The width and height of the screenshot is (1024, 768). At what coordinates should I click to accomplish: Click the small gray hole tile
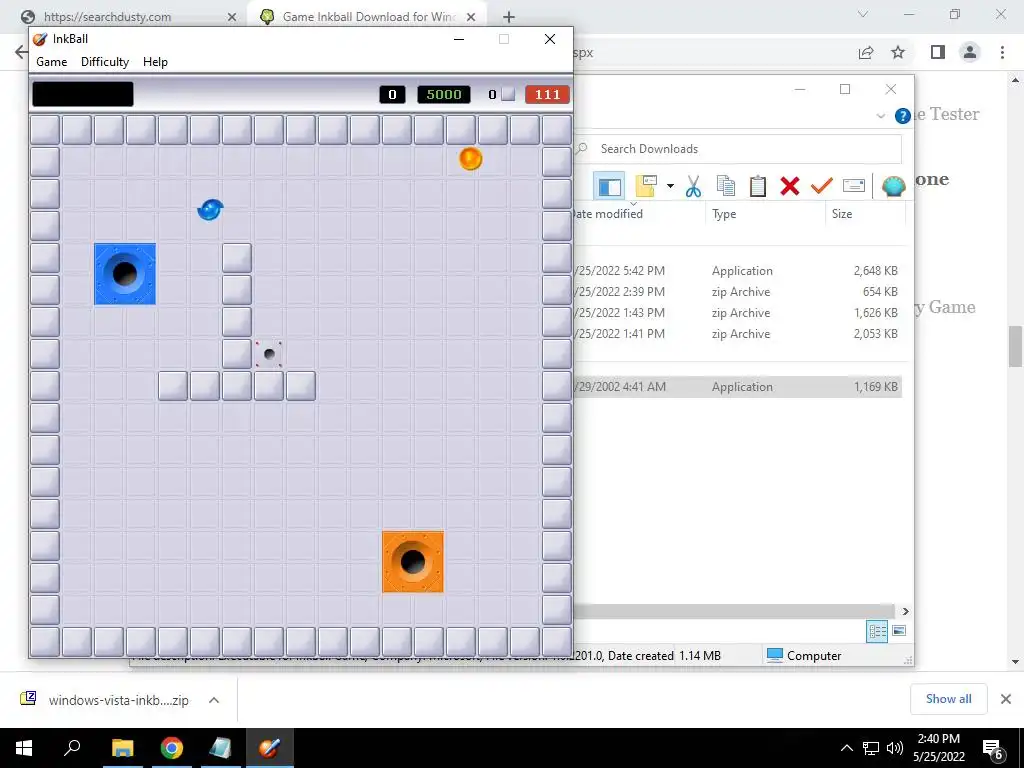coord(268,354)
